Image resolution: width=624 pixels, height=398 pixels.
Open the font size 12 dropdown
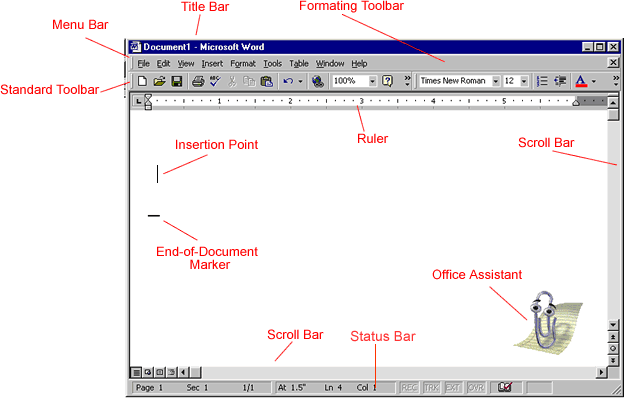point(524,81)
